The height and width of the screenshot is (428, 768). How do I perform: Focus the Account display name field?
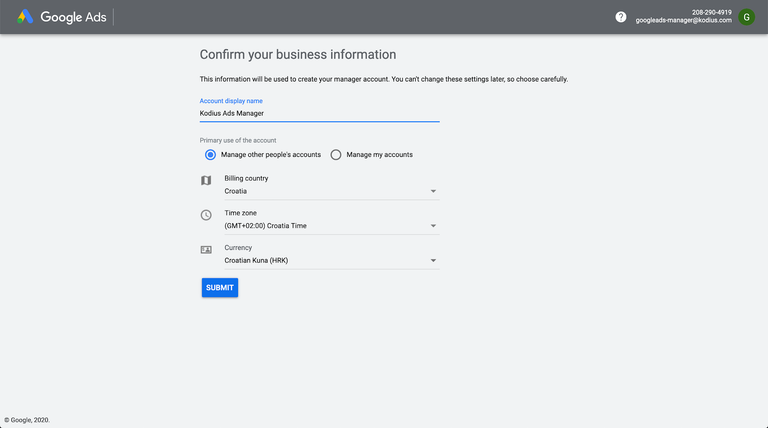[319, 113]
